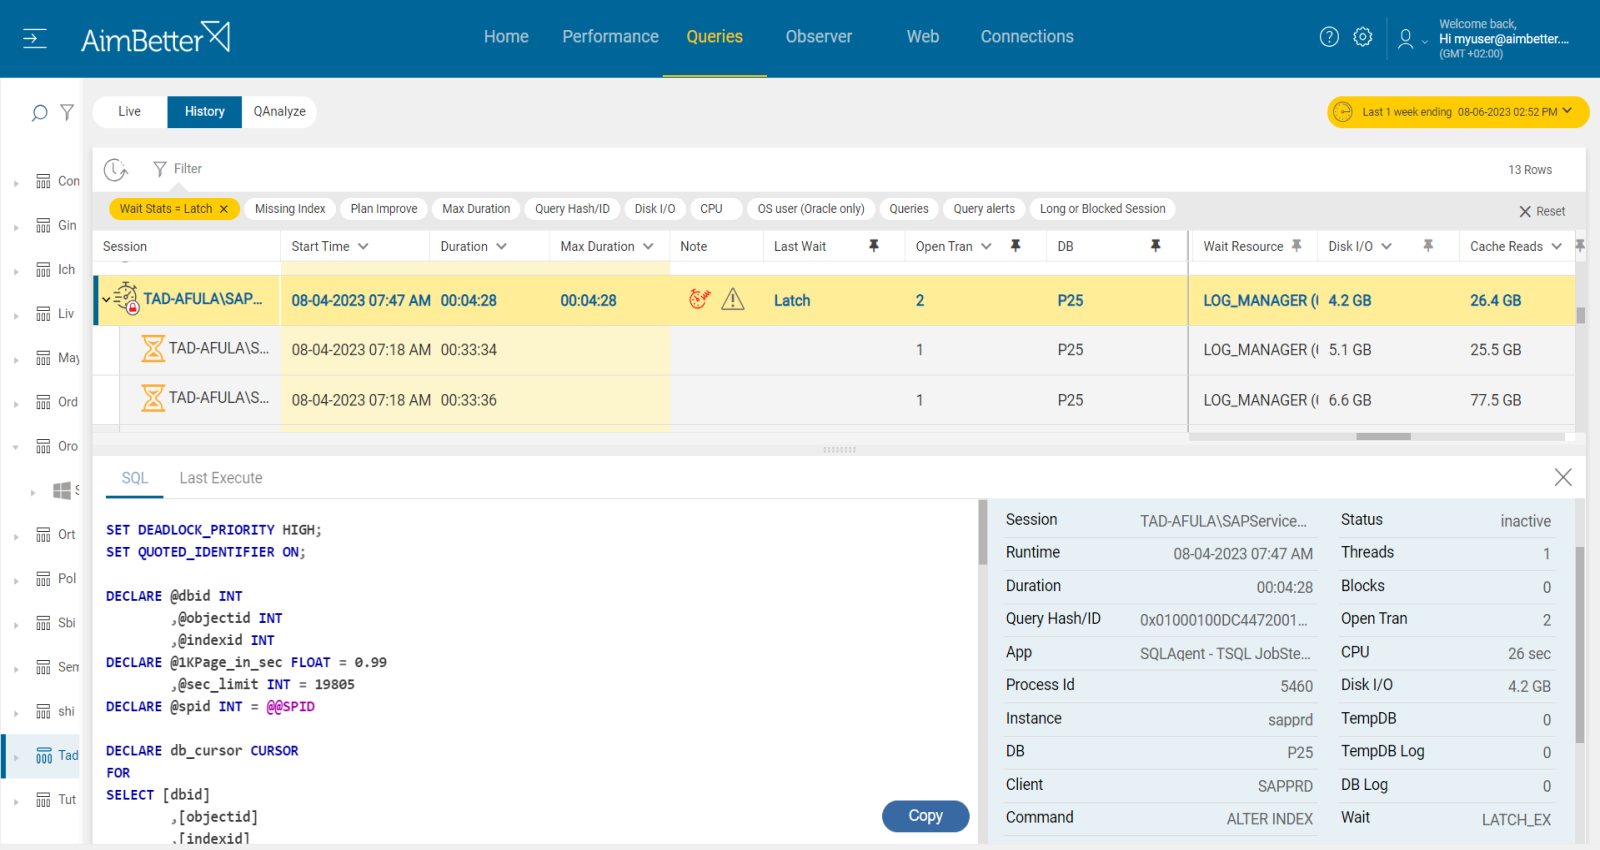The image size is (1600, 850).
Task: Toggle the Long or Blocked Session chip
Action: click(x=1102, y=209)
